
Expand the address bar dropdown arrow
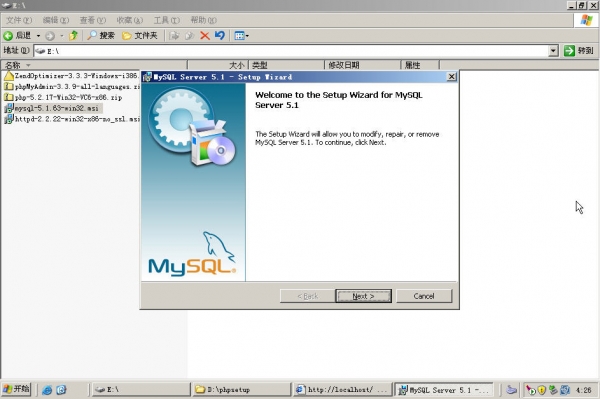pos(553,50)
